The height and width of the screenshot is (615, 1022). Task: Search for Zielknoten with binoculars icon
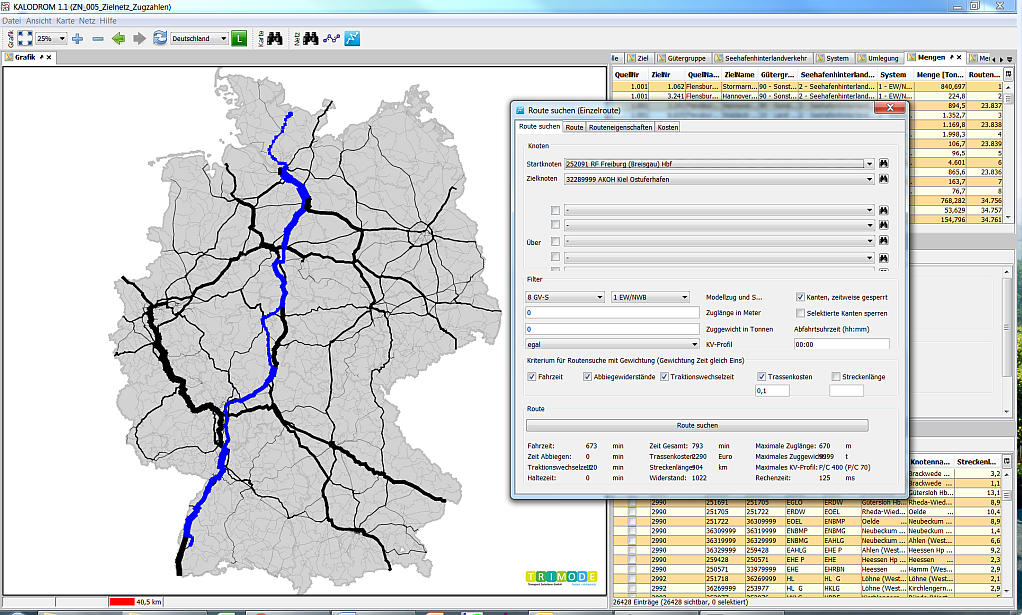[884, 179]
